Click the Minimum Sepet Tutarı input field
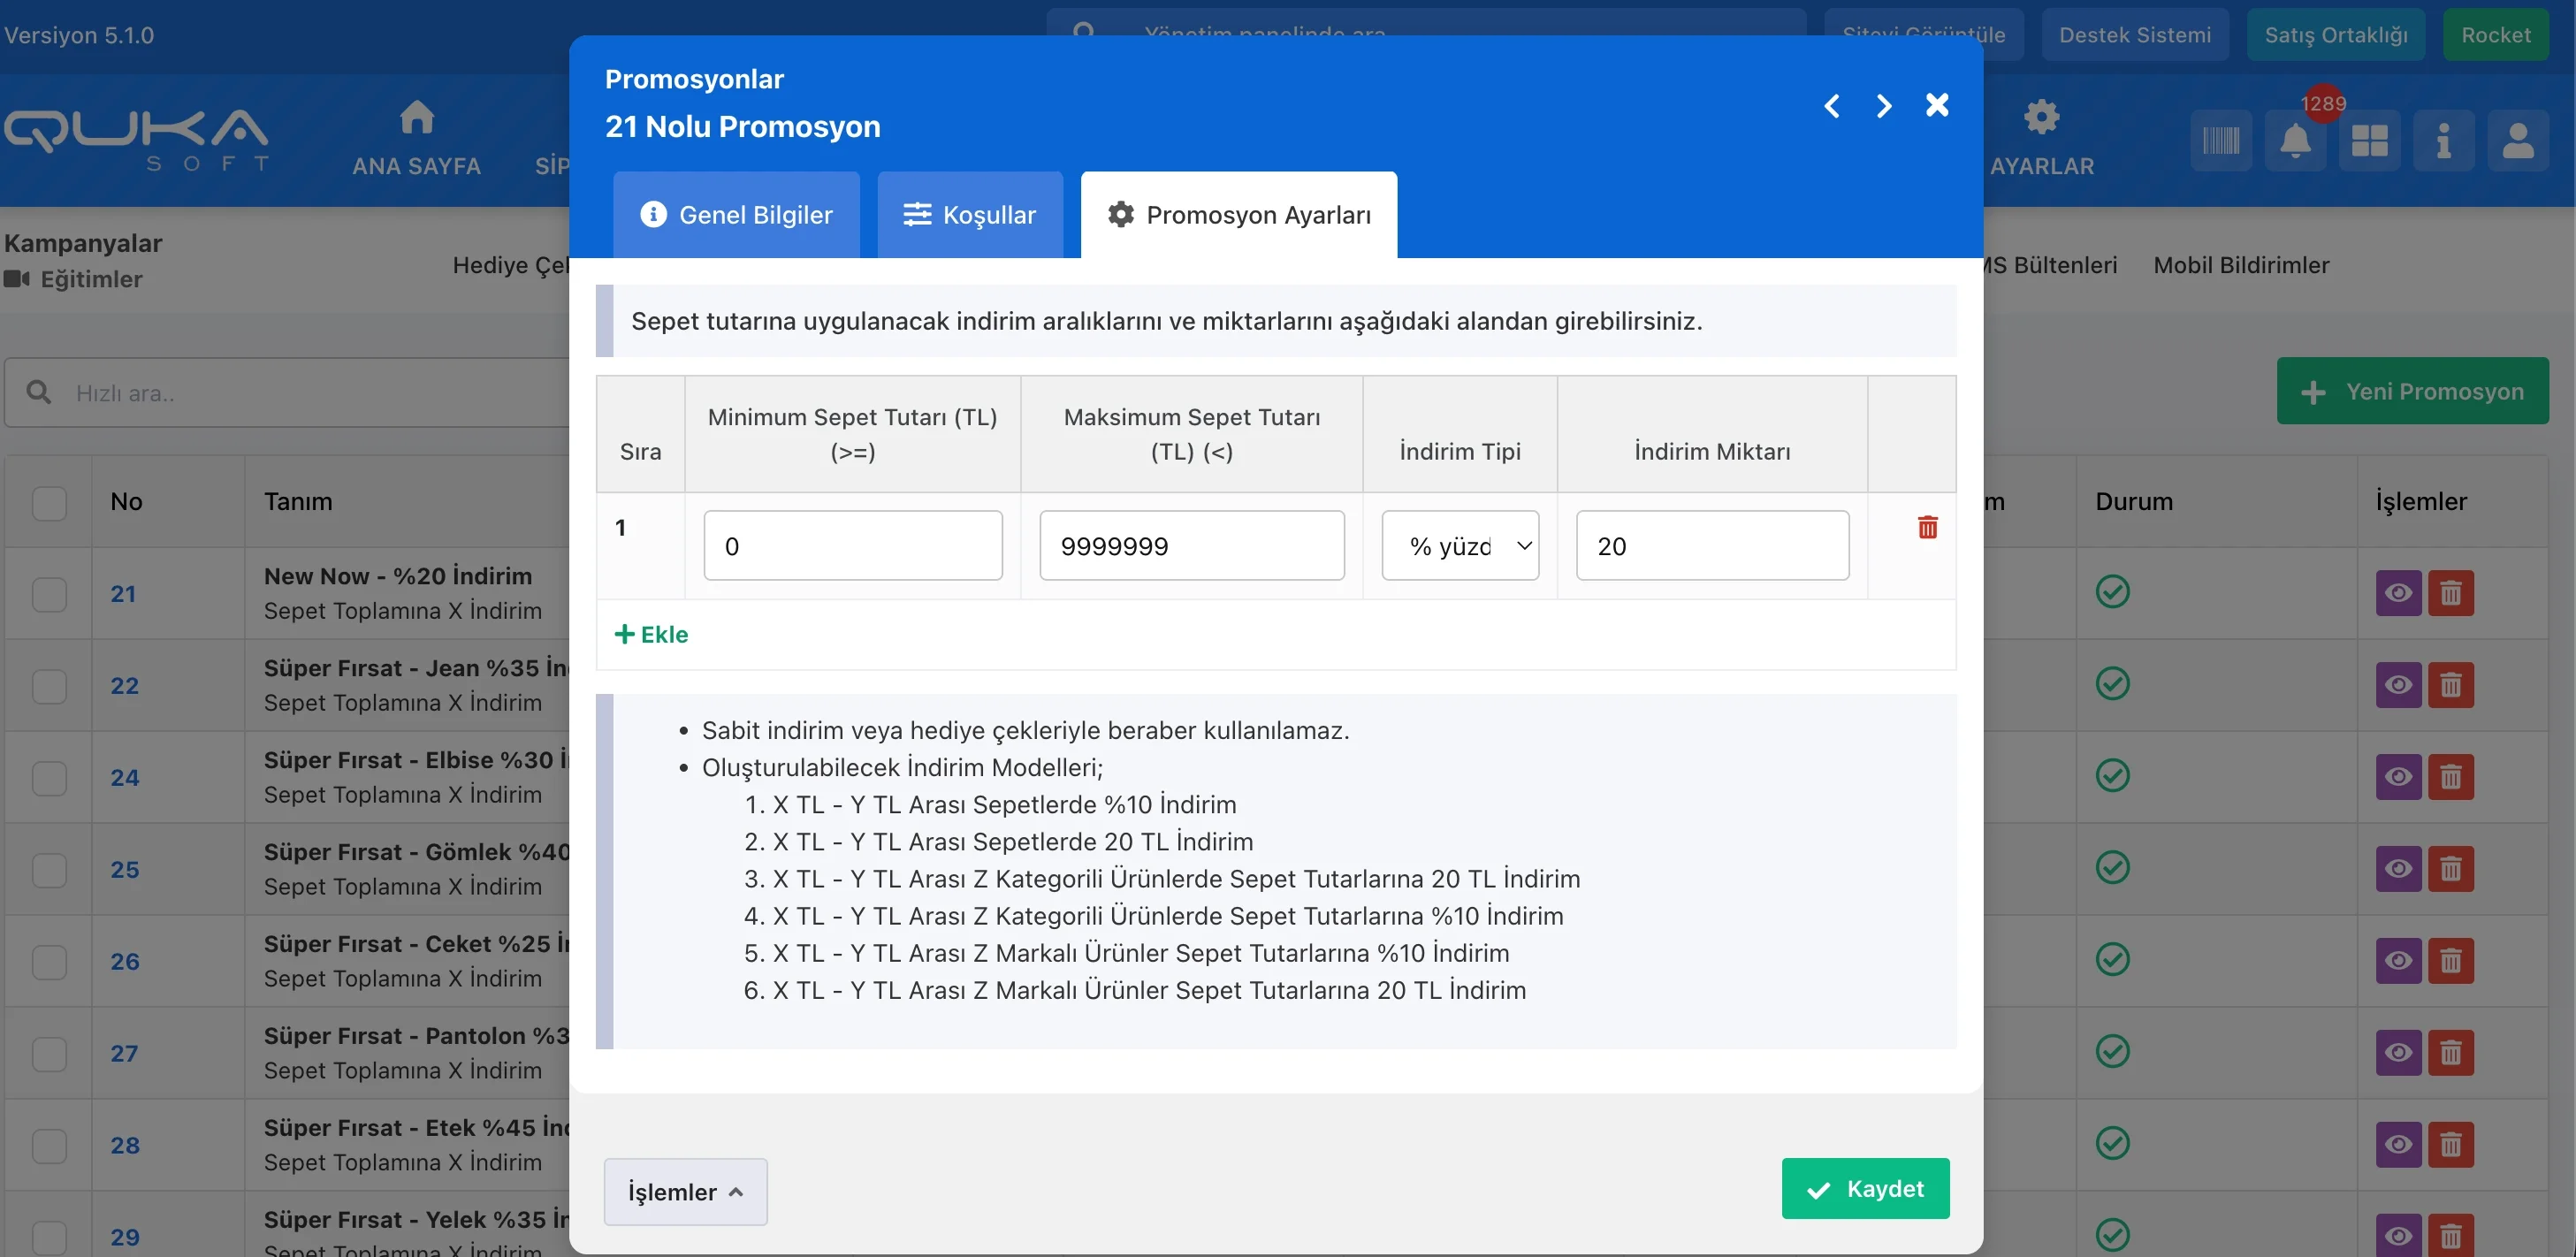Image resolution: width=2576 pixels, height=1257 pixels. [x=852, y=546]
